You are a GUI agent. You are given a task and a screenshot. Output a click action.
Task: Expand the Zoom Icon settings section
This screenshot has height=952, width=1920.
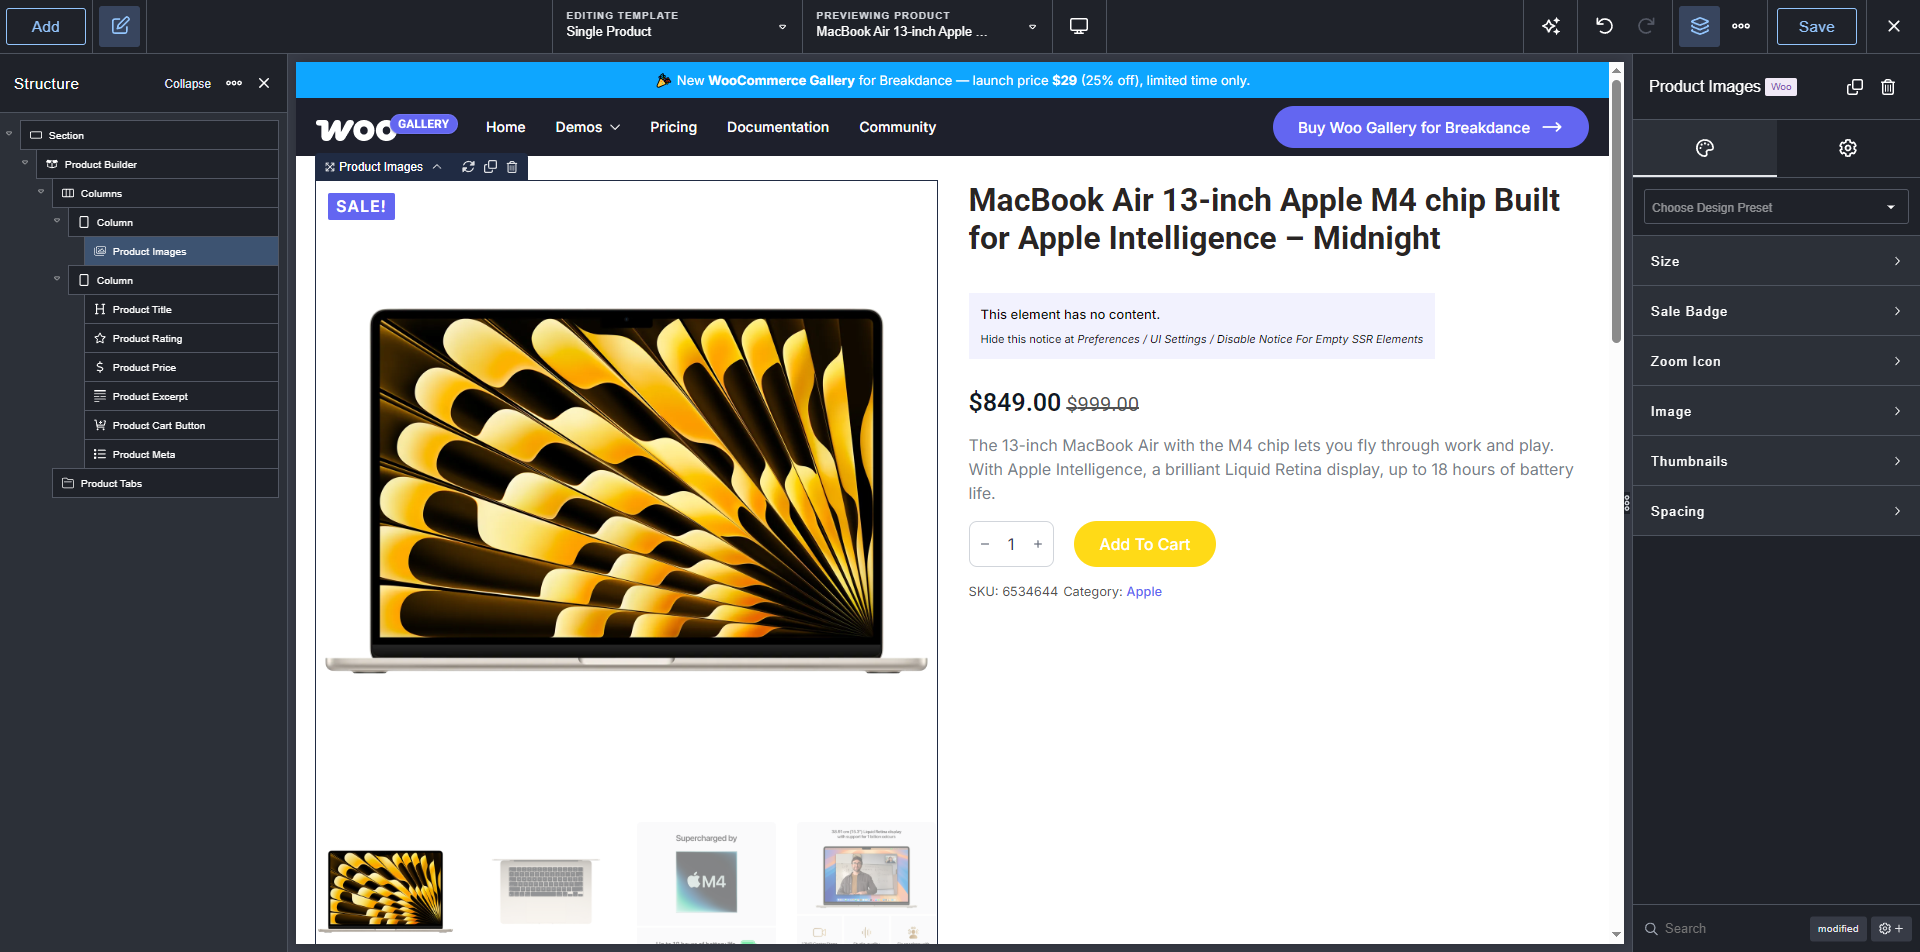click(1776, 361)
